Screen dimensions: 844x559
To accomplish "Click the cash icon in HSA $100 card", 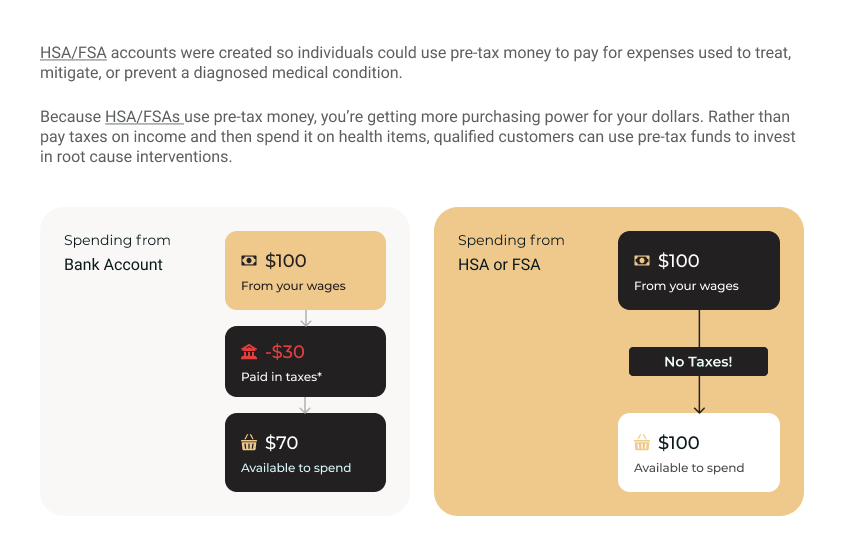I will coord(642,261).
